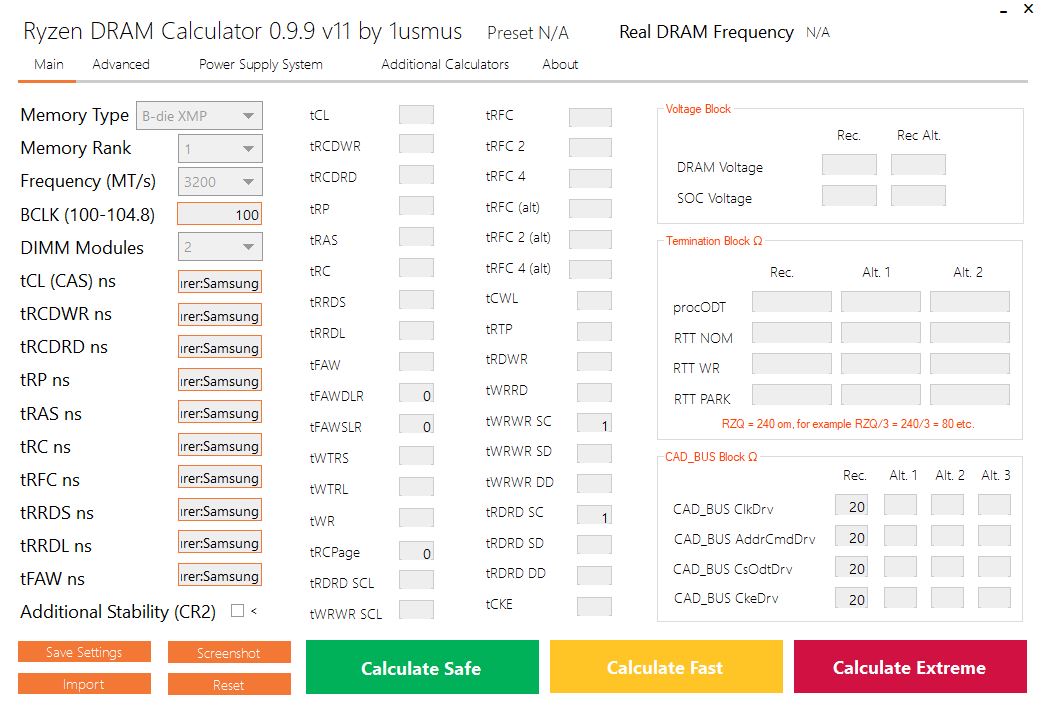
Task: Click the Screenshot button
Action: point(229,653)
